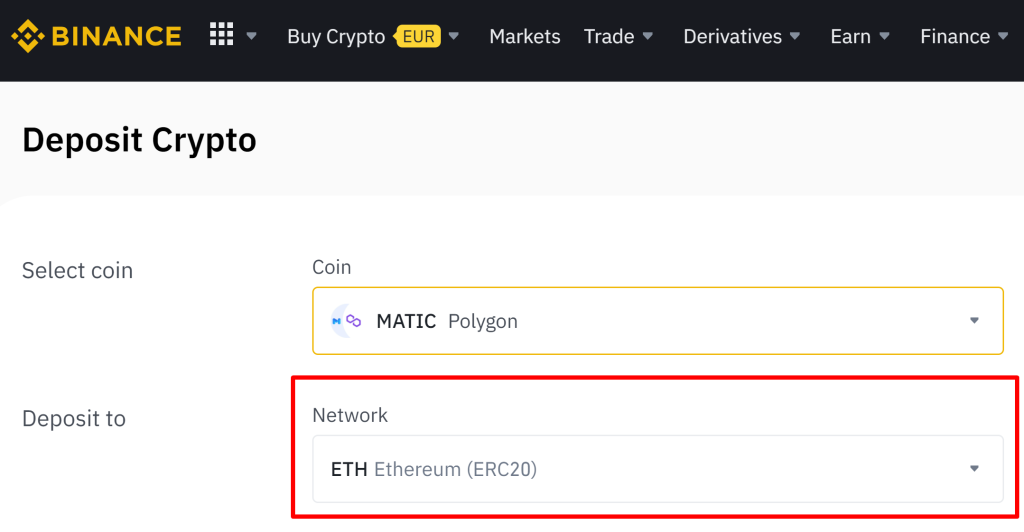Expand the arrow beside the grid icon
Viewport: 1024px width, 532px height.
tap(252, 37)
